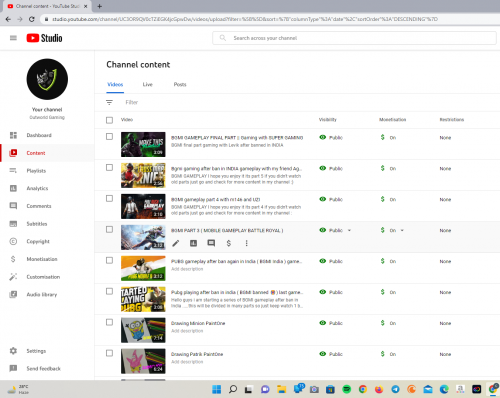
Task: Click the search field across your channel
Action: click(x=354, y=38)
